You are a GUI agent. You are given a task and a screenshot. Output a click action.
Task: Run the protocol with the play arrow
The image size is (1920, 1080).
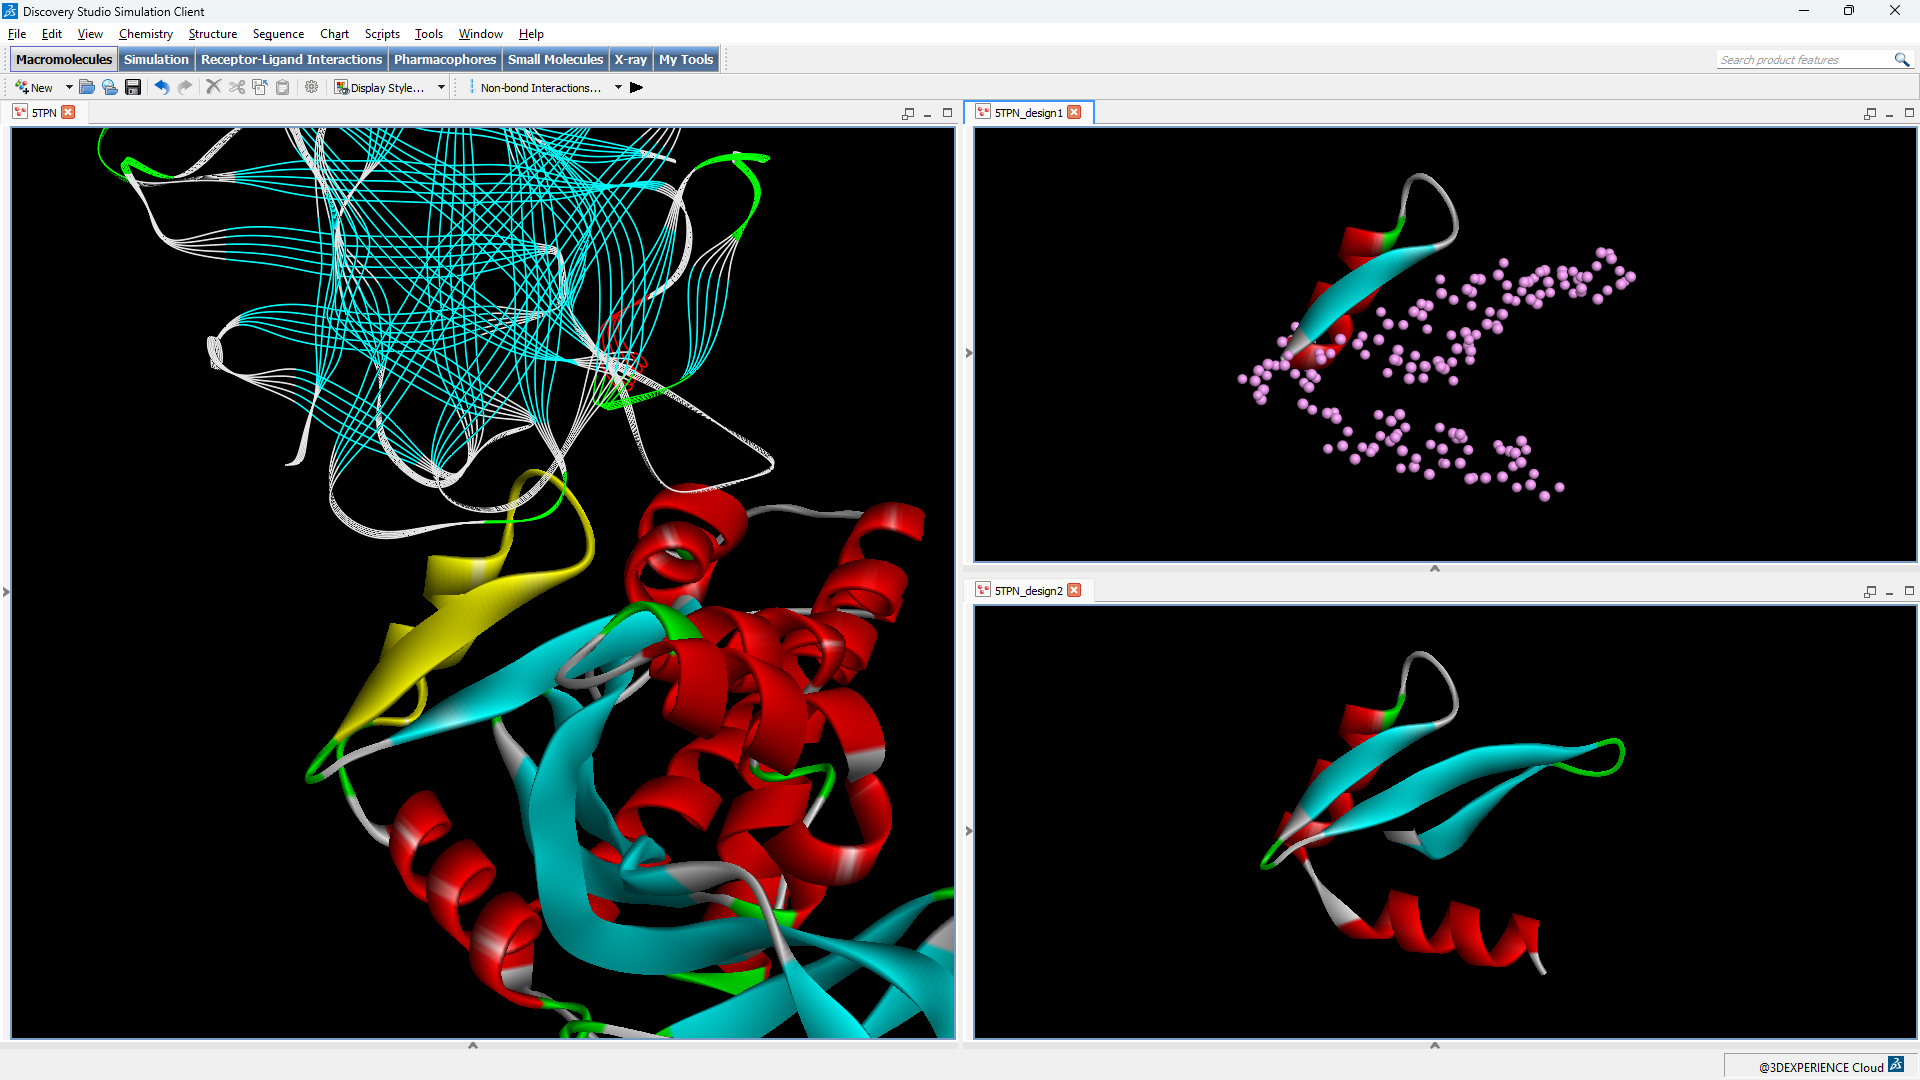(x=636, y=87)
